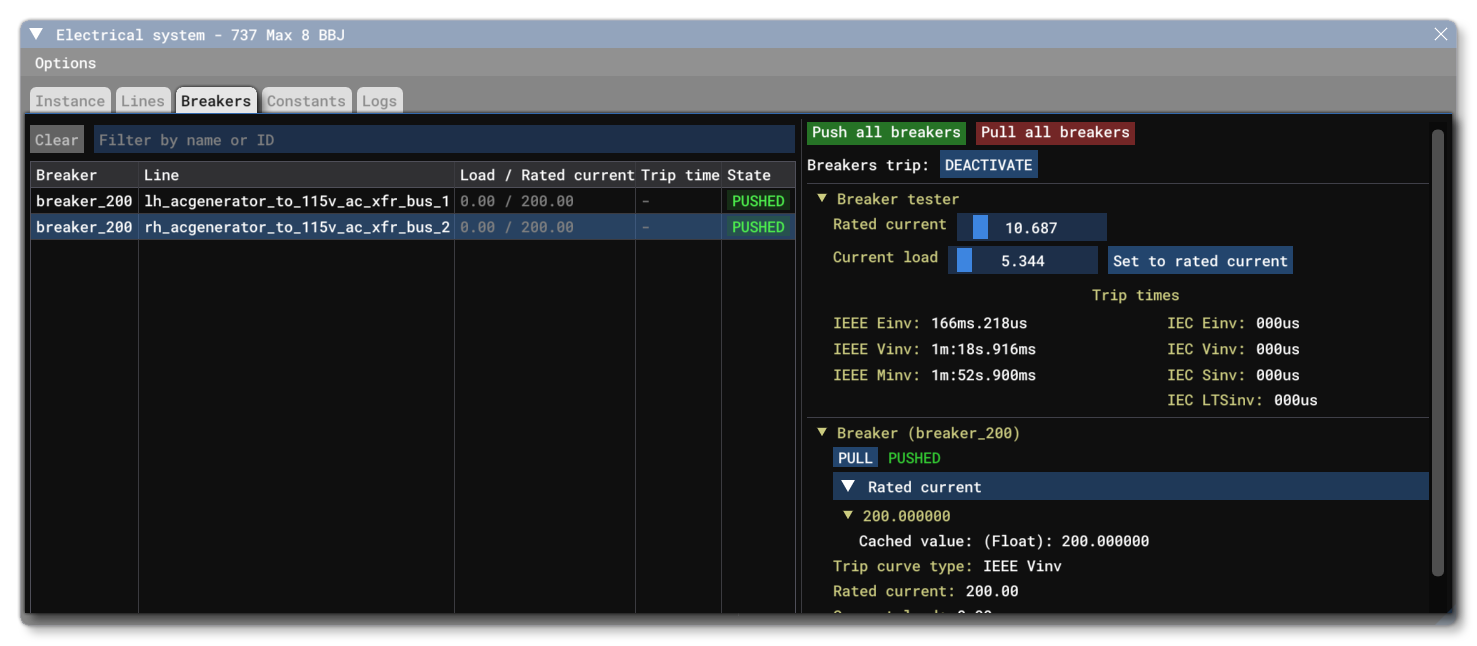Push all breakers

[x=885, y=132]
